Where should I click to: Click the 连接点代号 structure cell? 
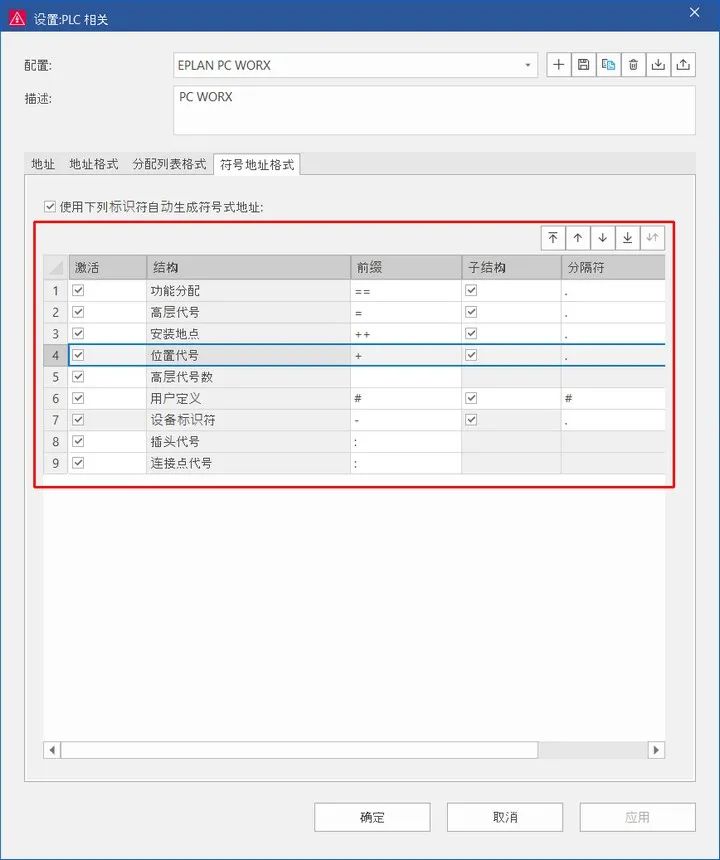pos(248,463)
